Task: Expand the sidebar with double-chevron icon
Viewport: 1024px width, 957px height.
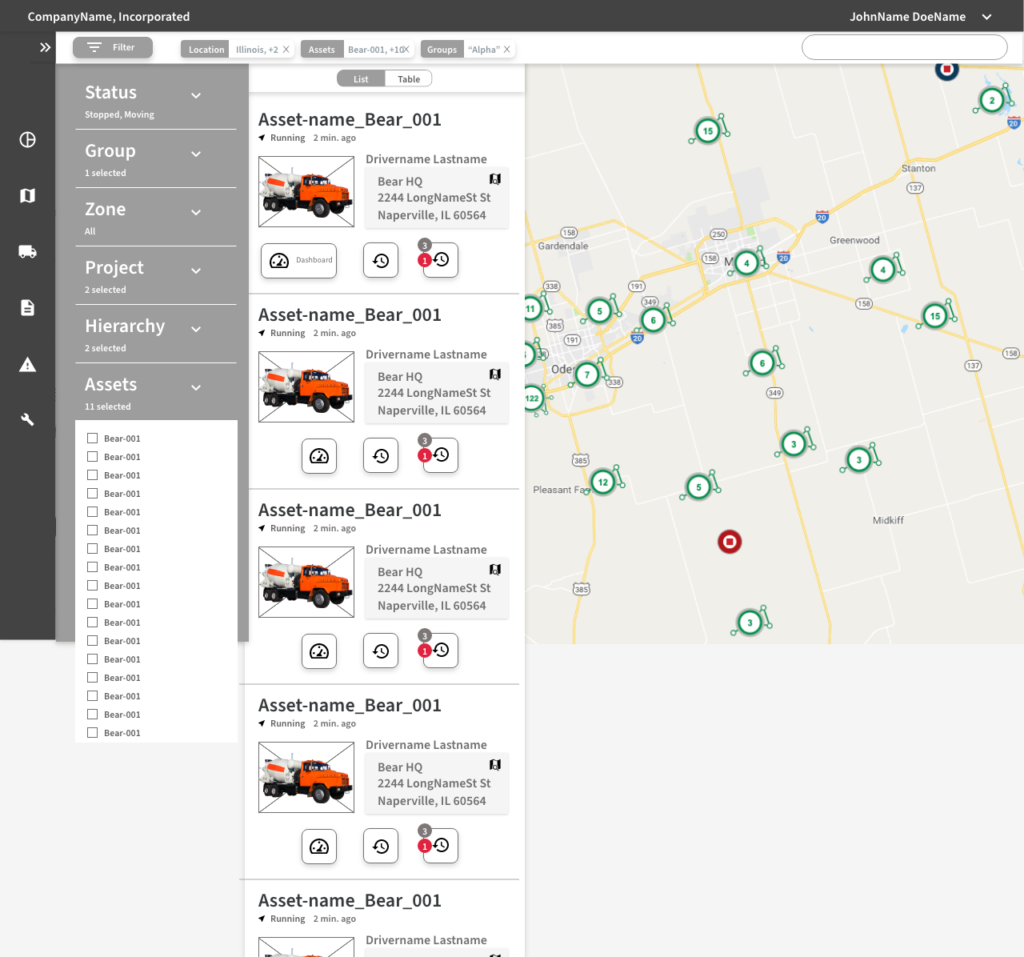Action: click(45, 47)
